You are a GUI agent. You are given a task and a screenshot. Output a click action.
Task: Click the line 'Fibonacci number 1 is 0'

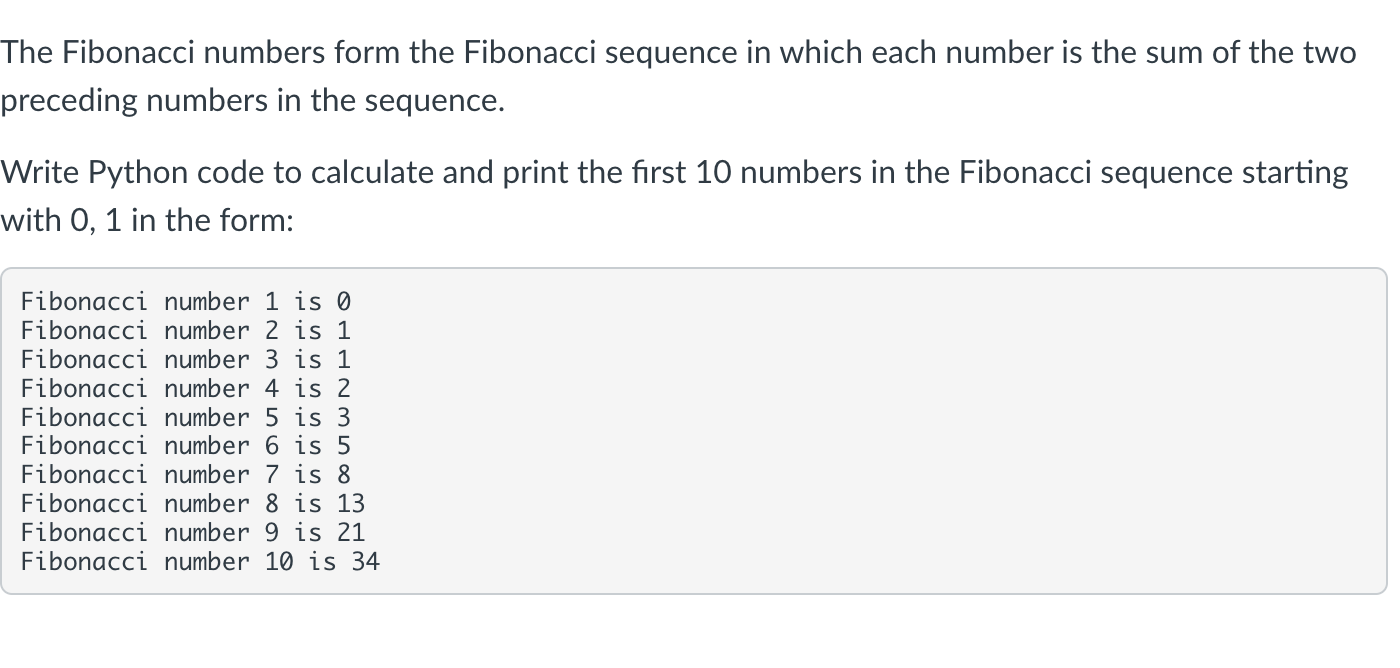tap(186, 302)
